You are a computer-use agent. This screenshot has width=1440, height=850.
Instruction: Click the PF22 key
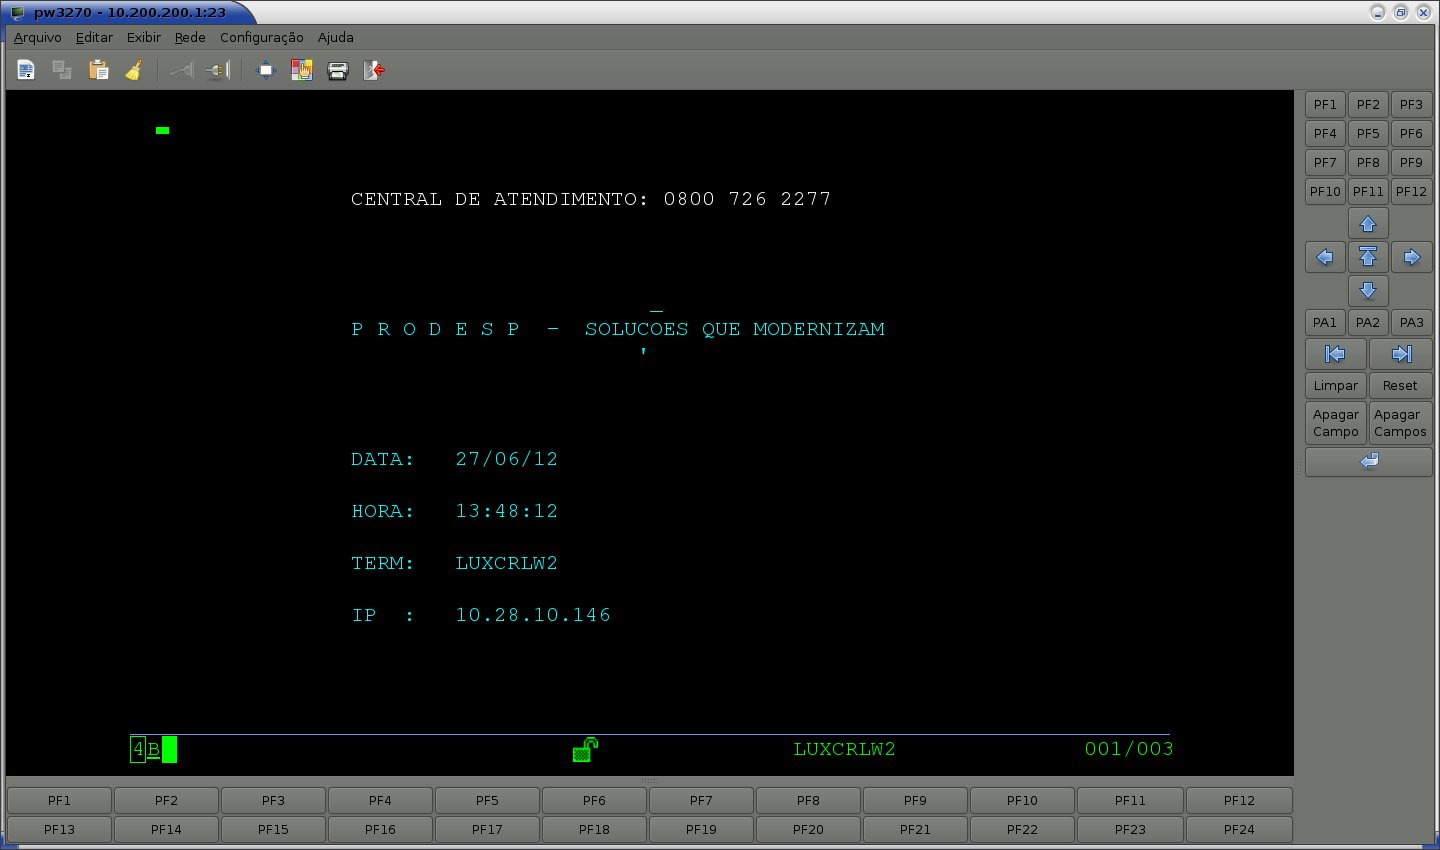pyautogui.click(x=1022, y=829)
